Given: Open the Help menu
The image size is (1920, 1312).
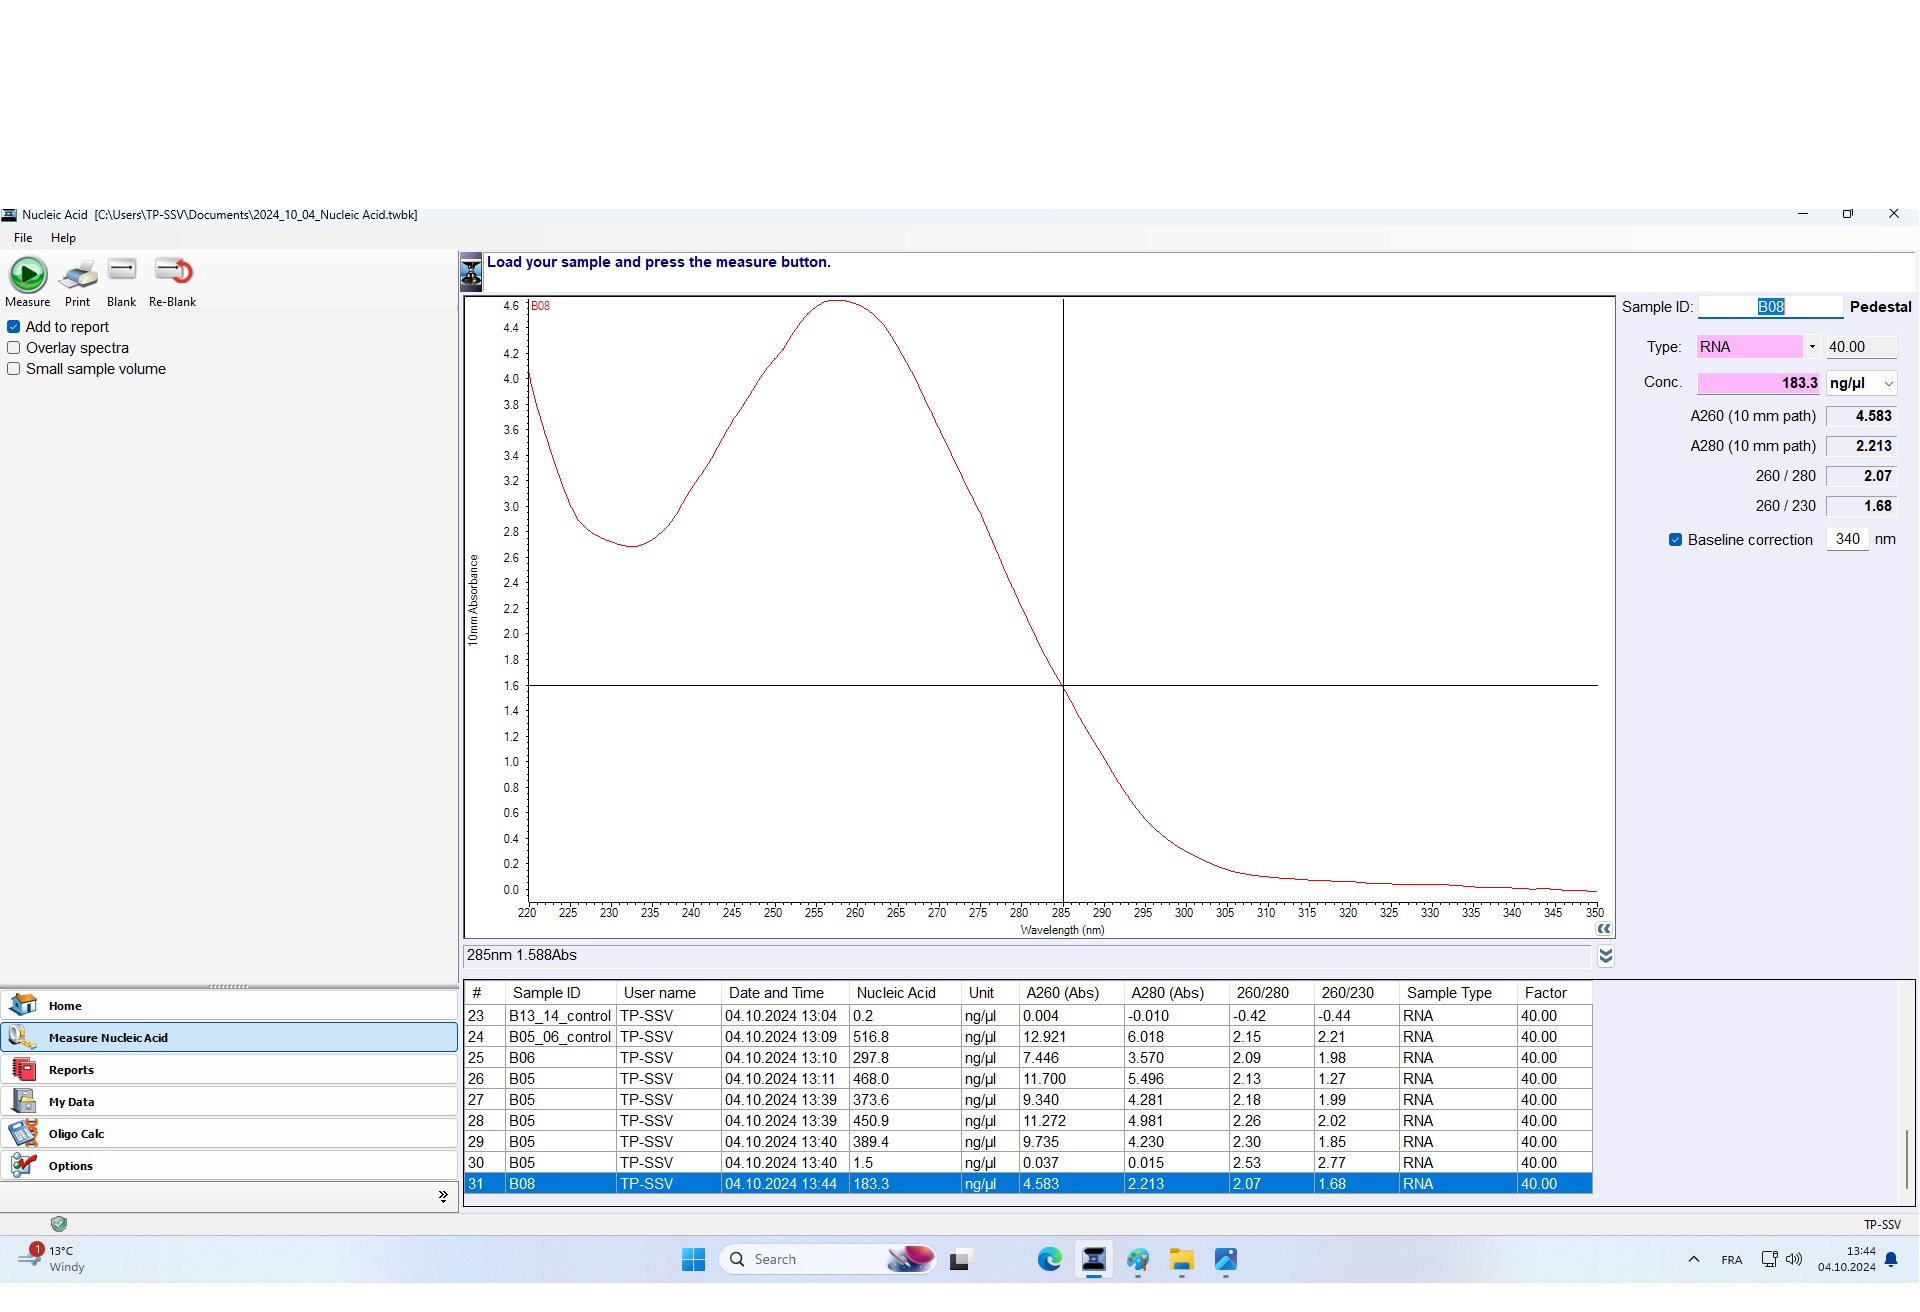Looking at the screenshot, I should [x=63, y=238].
